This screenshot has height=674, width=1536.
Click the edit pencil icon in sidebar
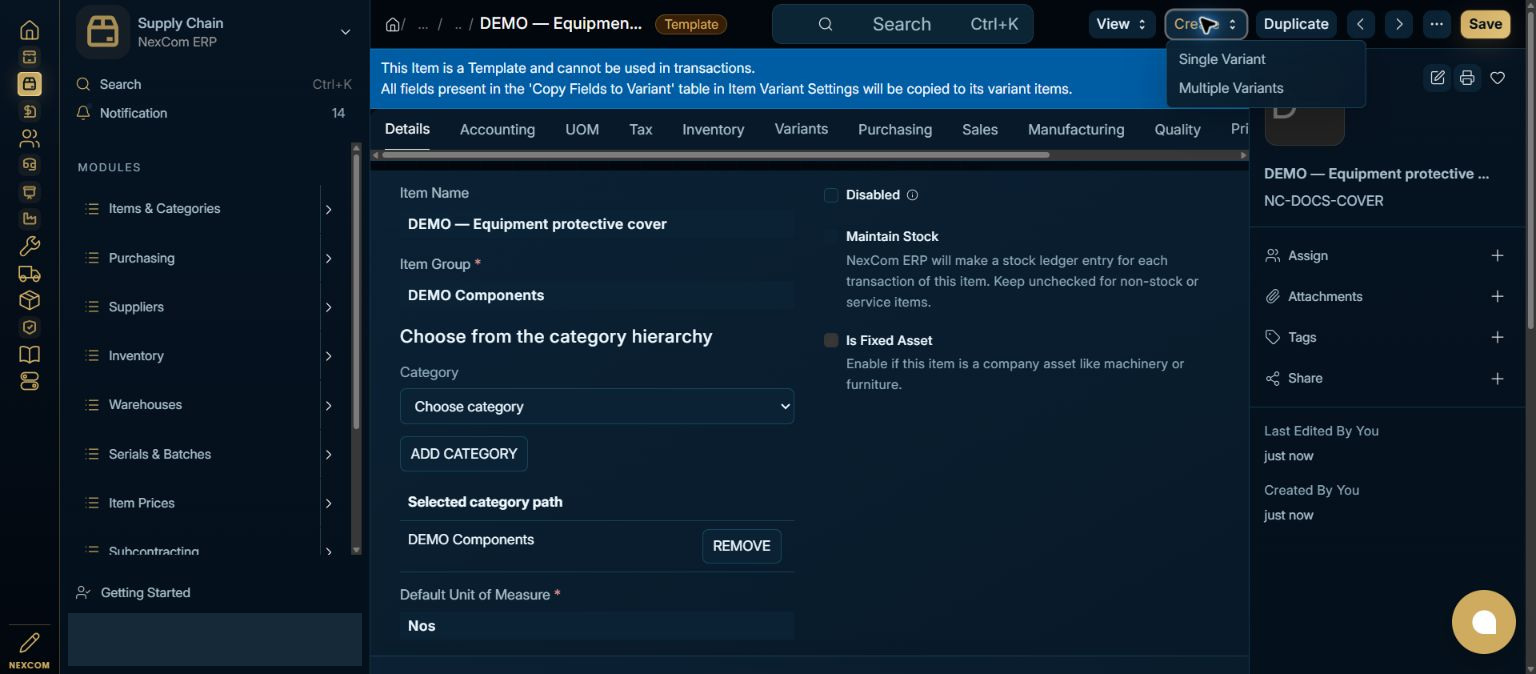[x=1437, y=77]
